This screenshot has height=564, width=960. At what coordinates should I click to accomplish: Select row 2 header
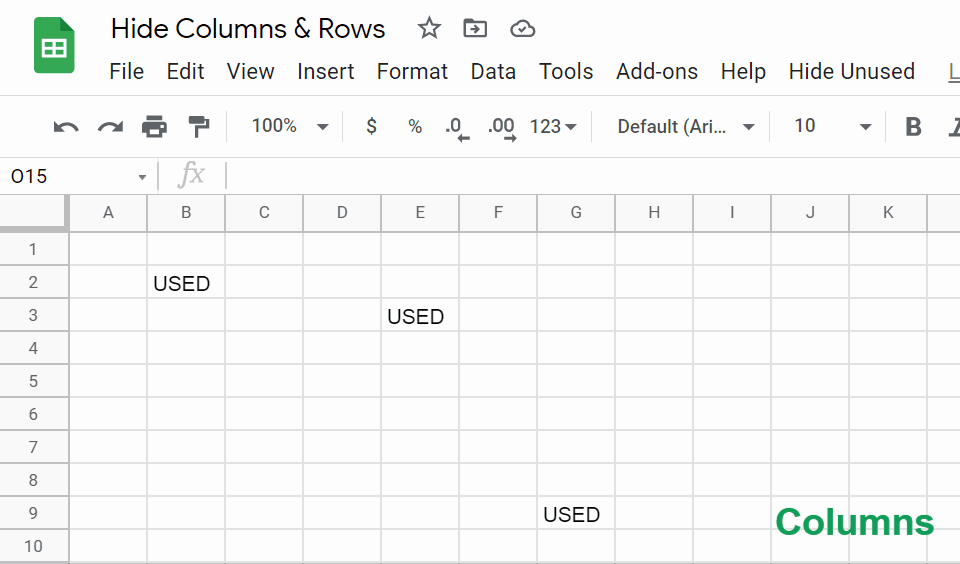coord(34,282)
